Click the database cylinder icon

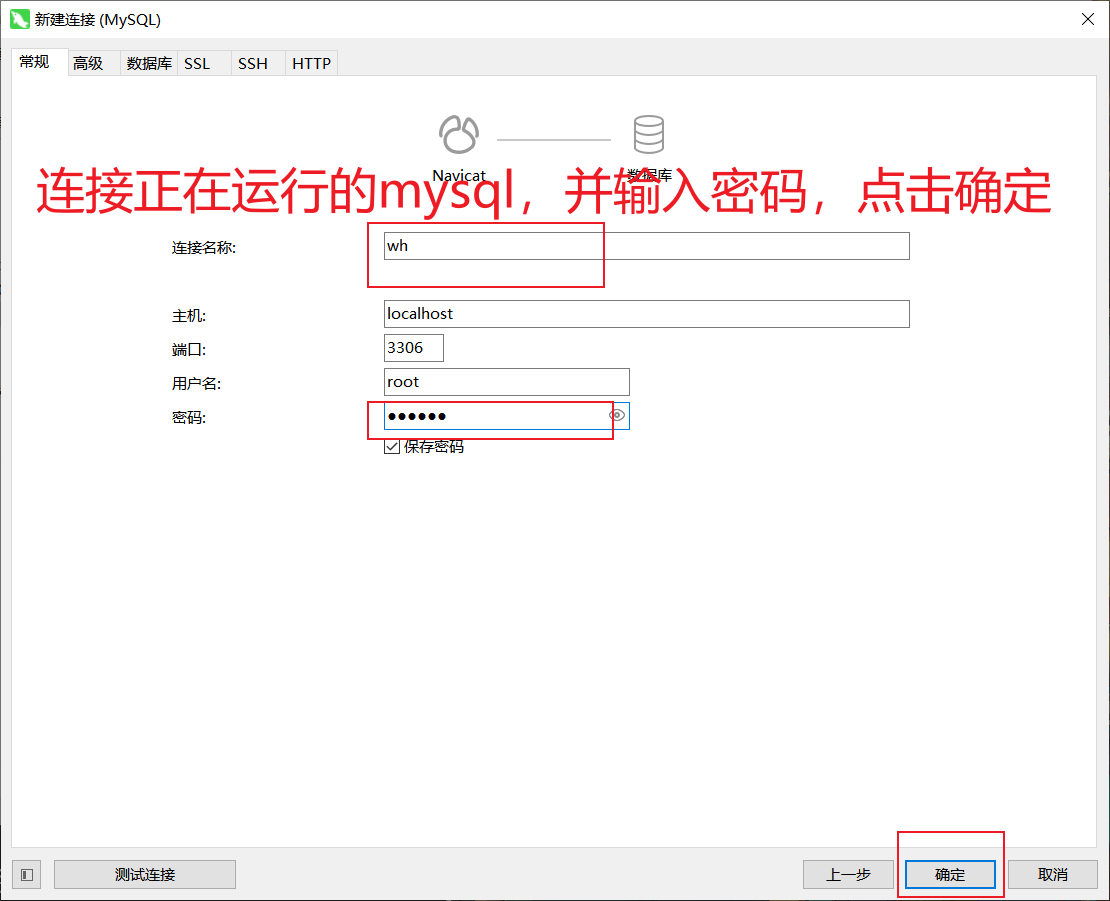(x=648, y=134)
